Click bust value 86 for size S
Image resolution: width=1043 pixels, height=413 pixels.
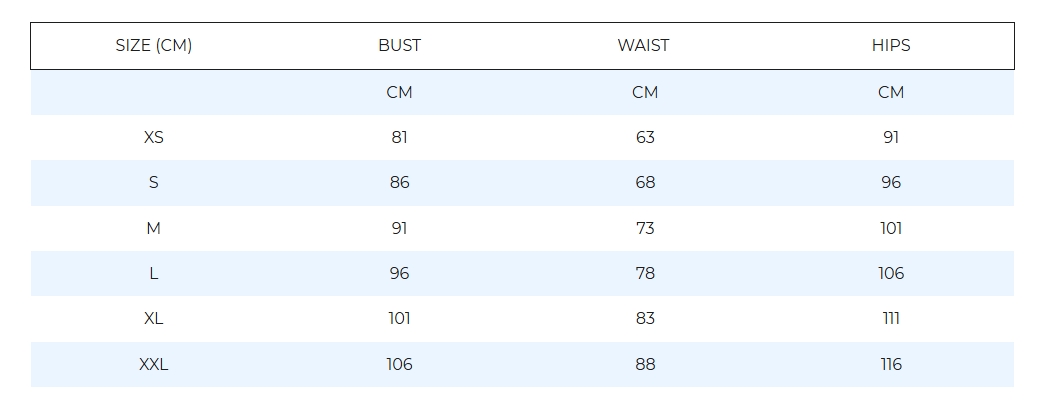click(x=399, y=183)
